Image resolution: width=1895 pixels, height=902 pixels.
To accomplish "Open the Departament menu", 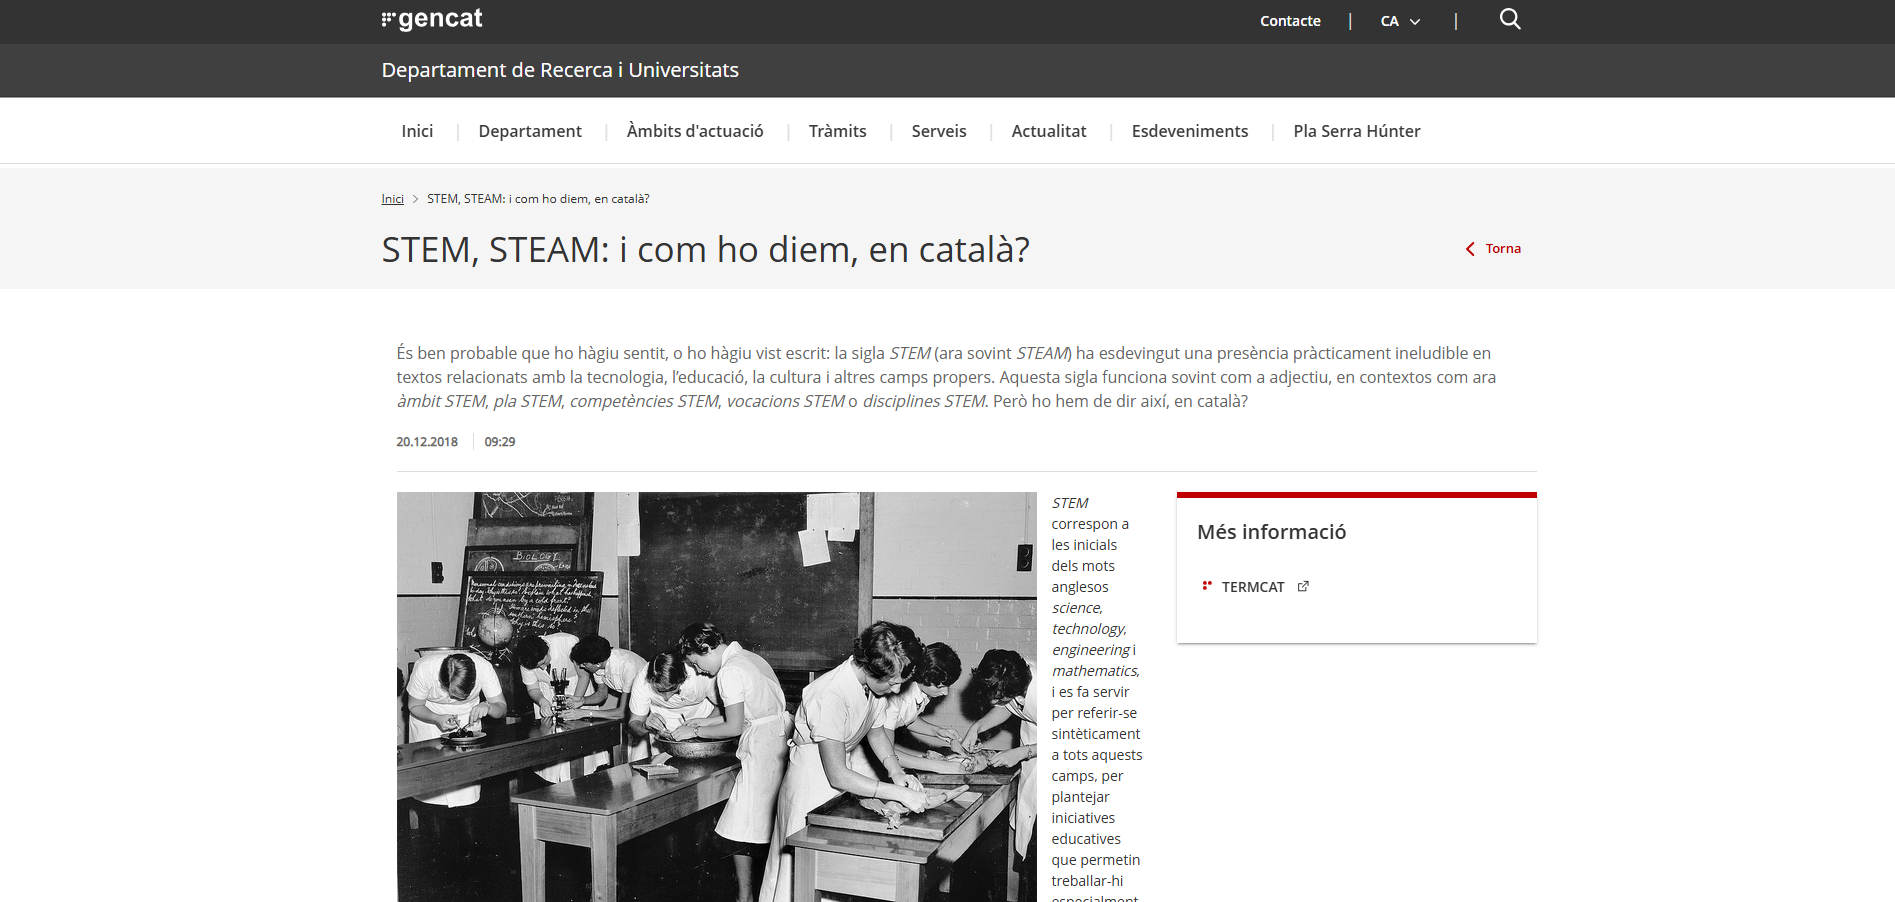I will click(530, 131).
